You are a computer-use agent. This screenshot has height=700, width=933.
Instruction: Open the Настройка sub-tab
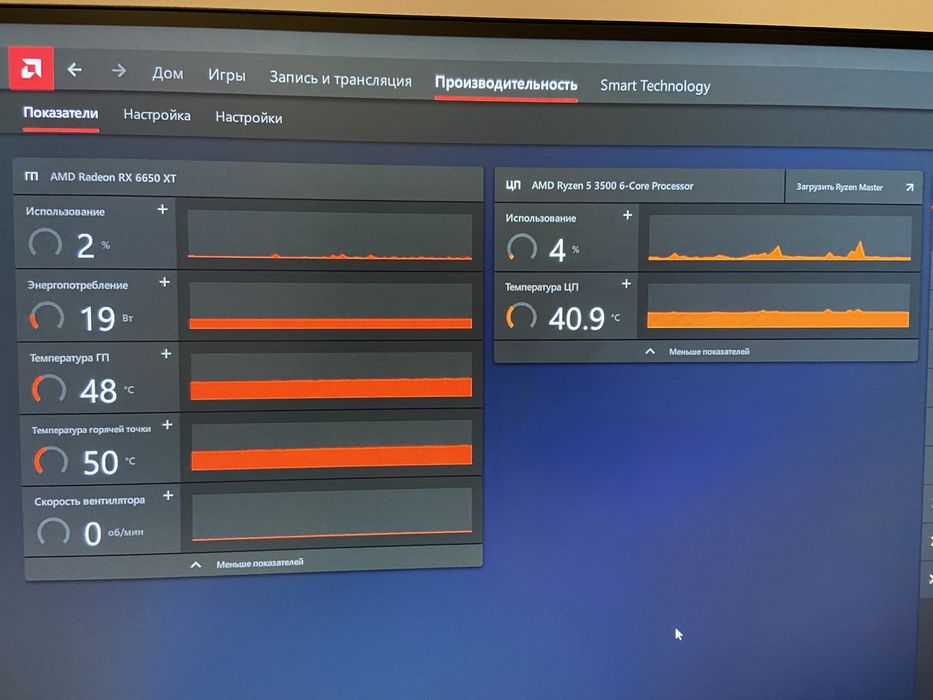tap(157, 115)
